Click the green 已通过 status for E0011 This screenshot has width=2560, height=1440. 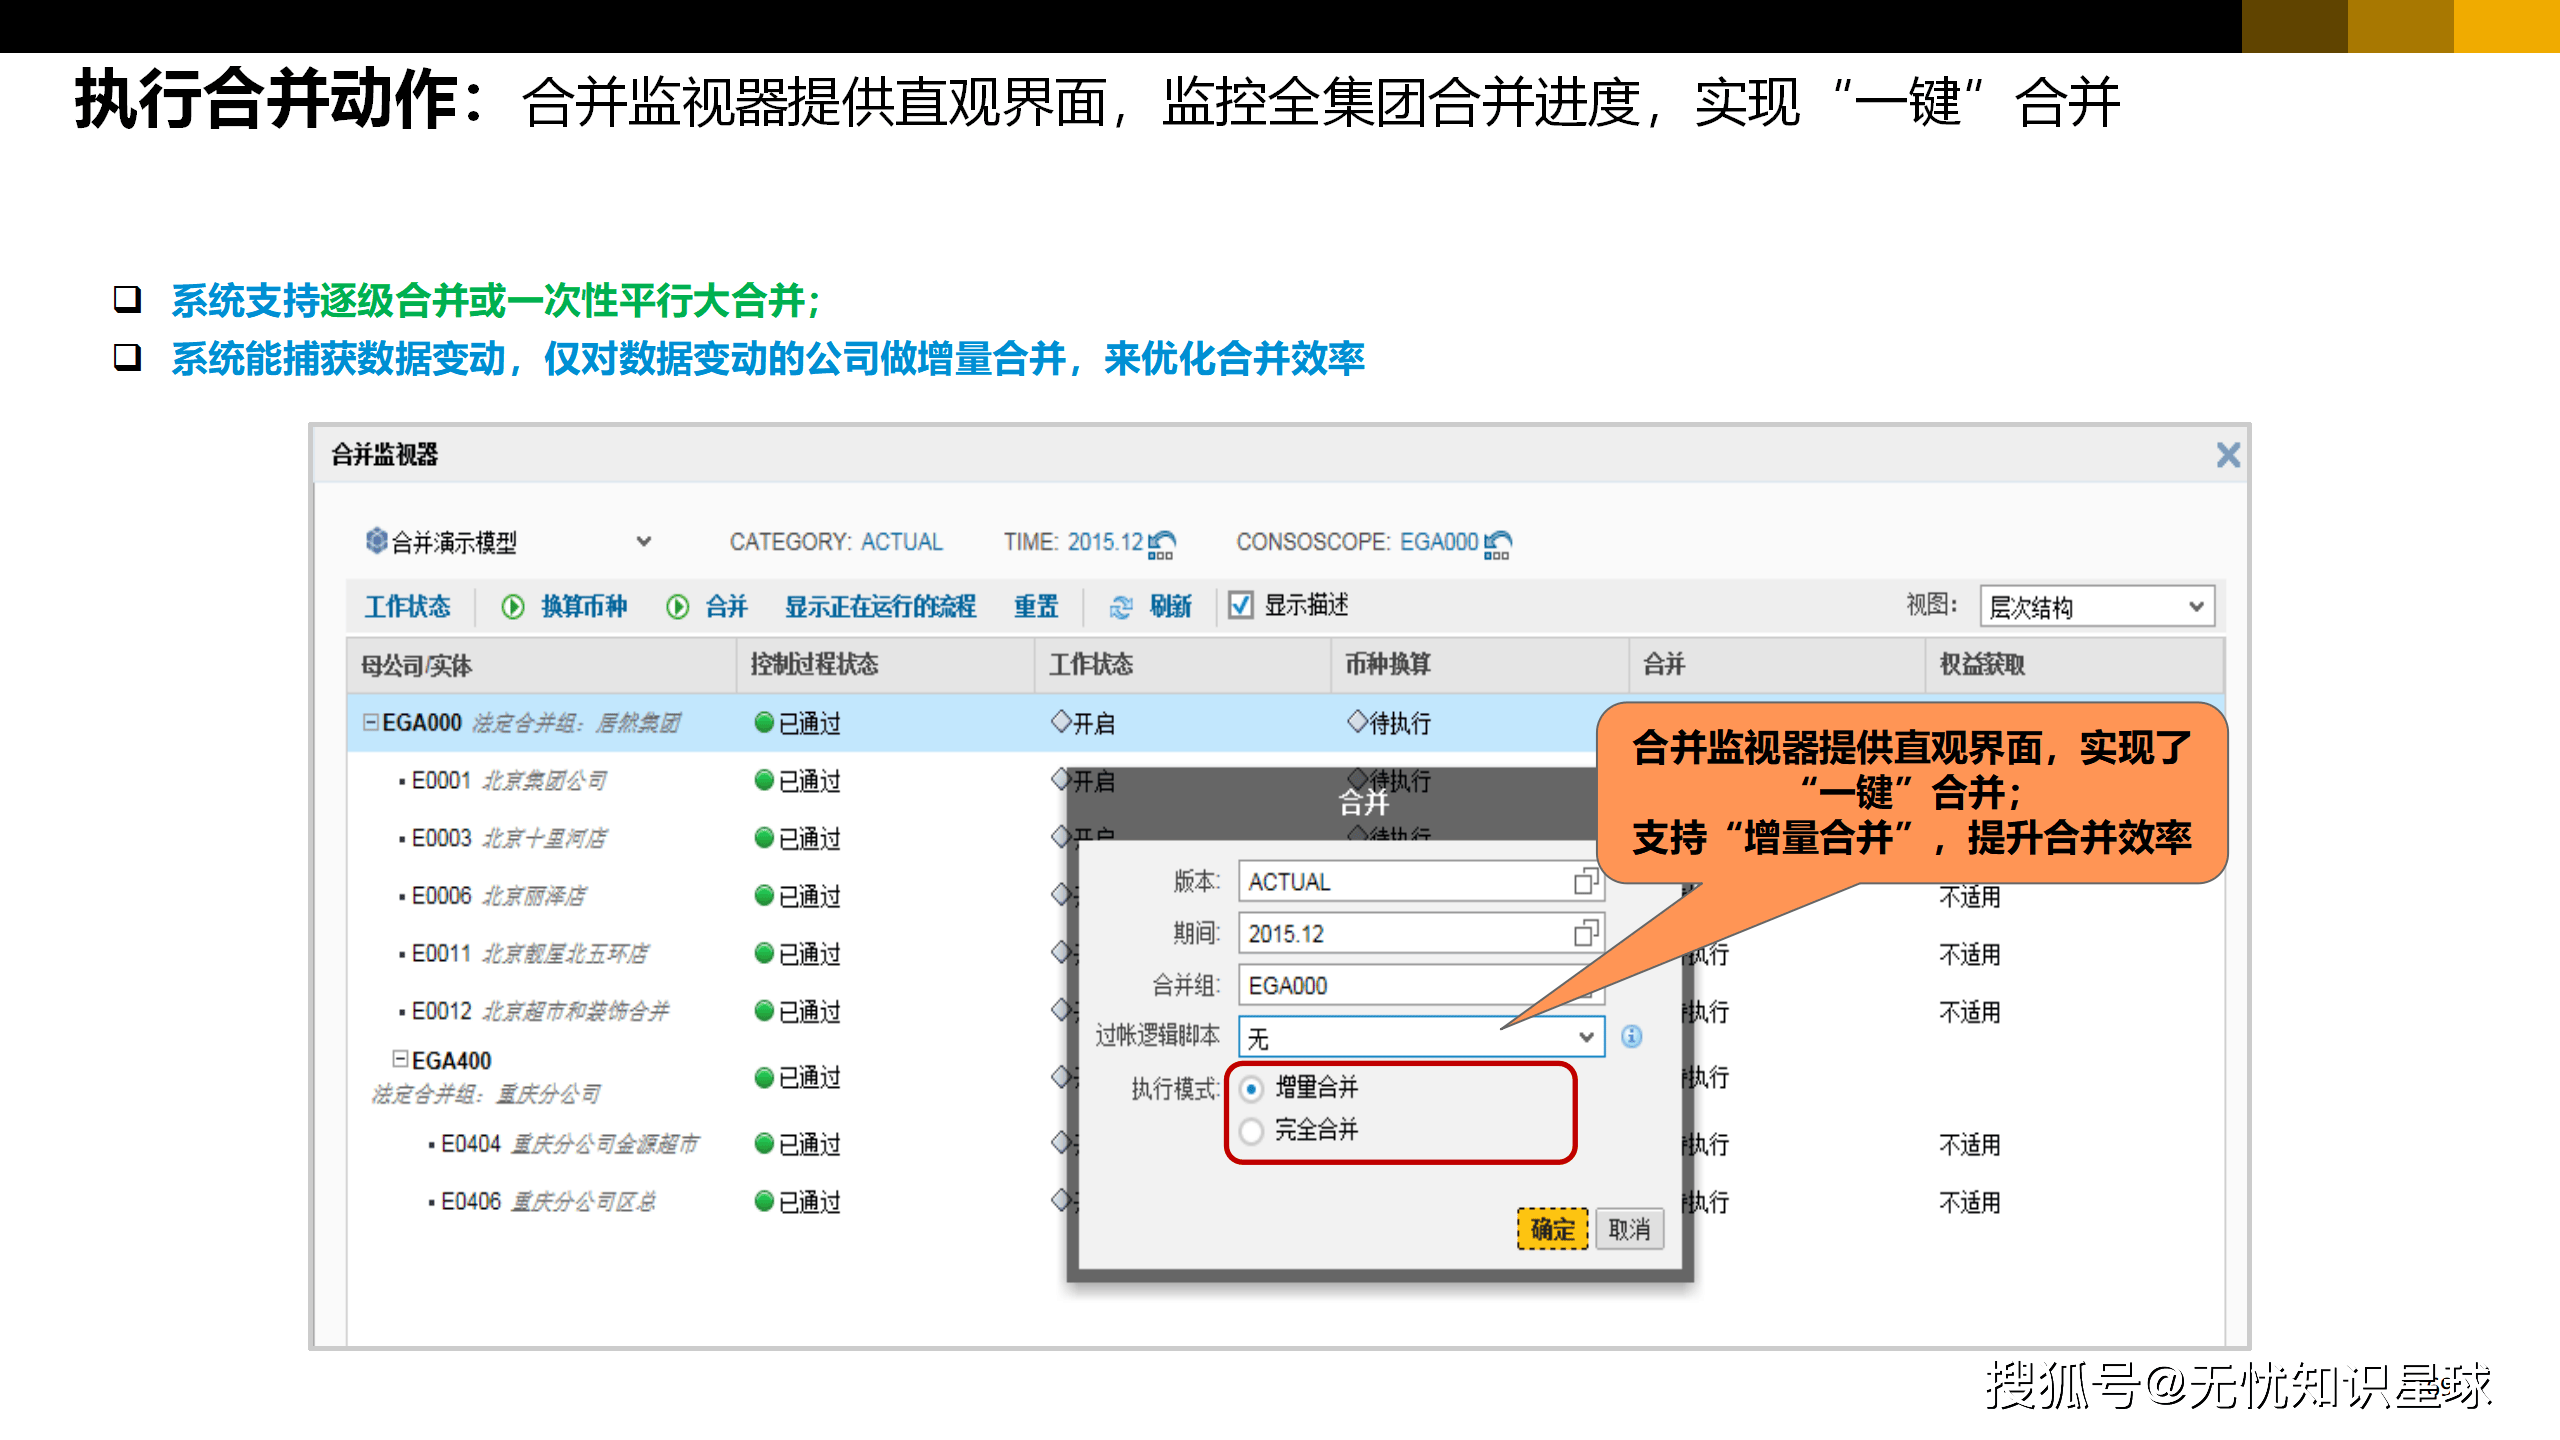pyautogui.click(x=798, y=953)
